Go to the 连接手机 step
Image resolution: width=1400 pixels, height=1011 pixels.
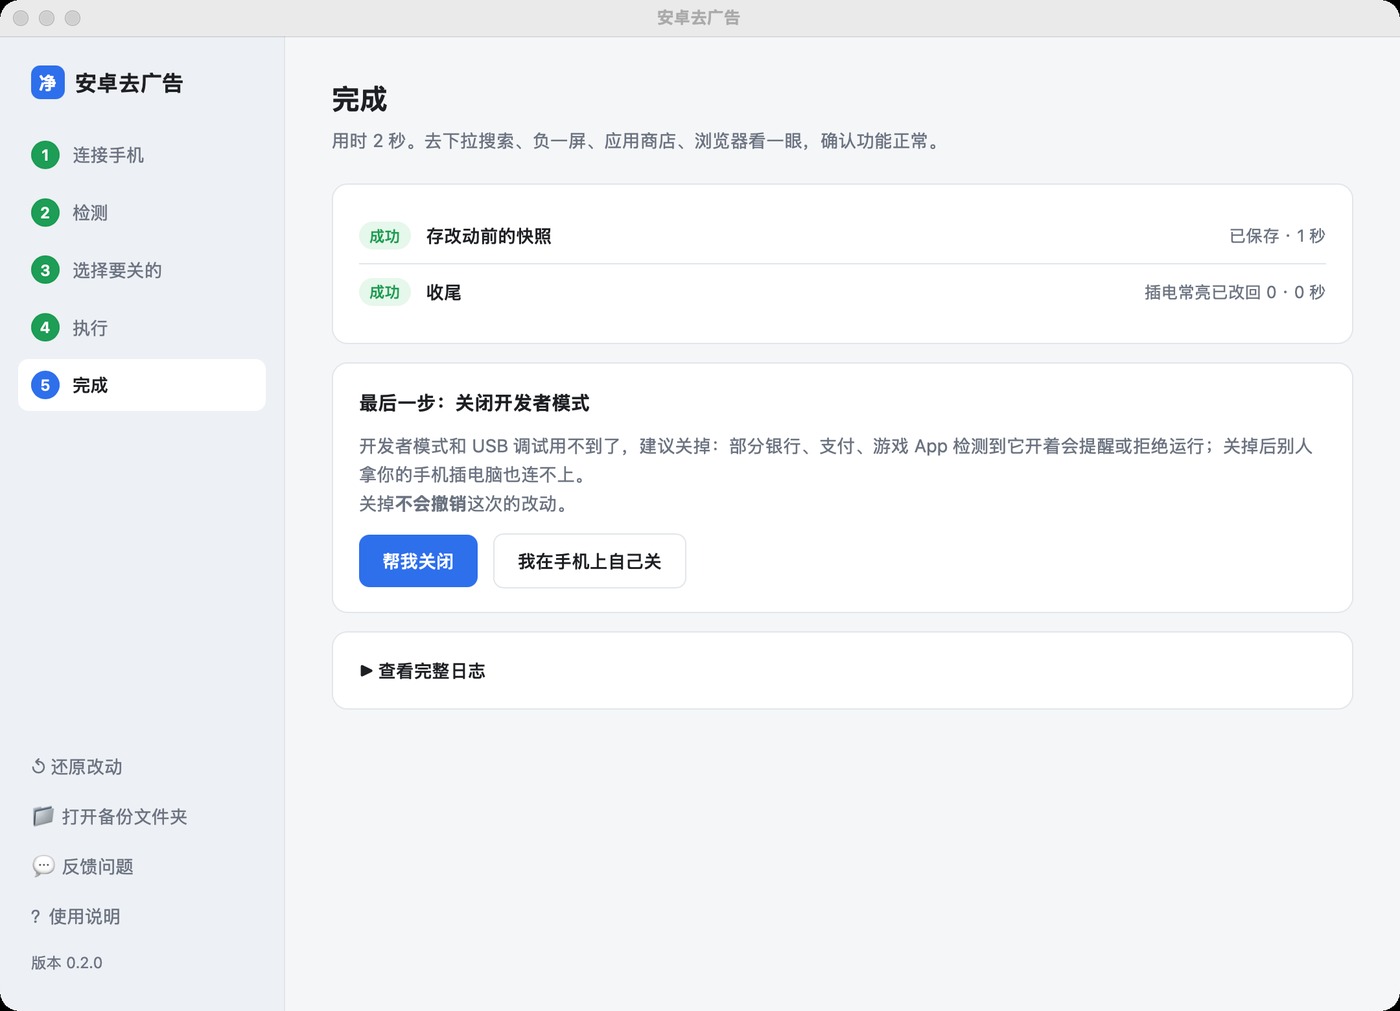tap(142, 155)
